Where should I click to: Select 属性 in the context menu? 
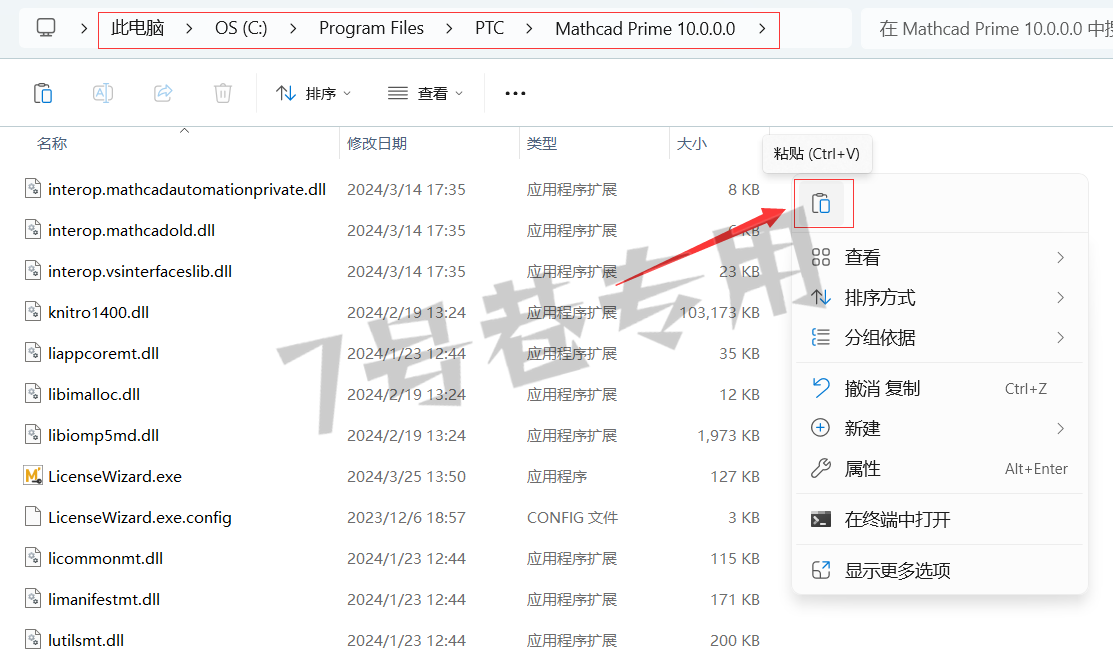coord(940,469)
